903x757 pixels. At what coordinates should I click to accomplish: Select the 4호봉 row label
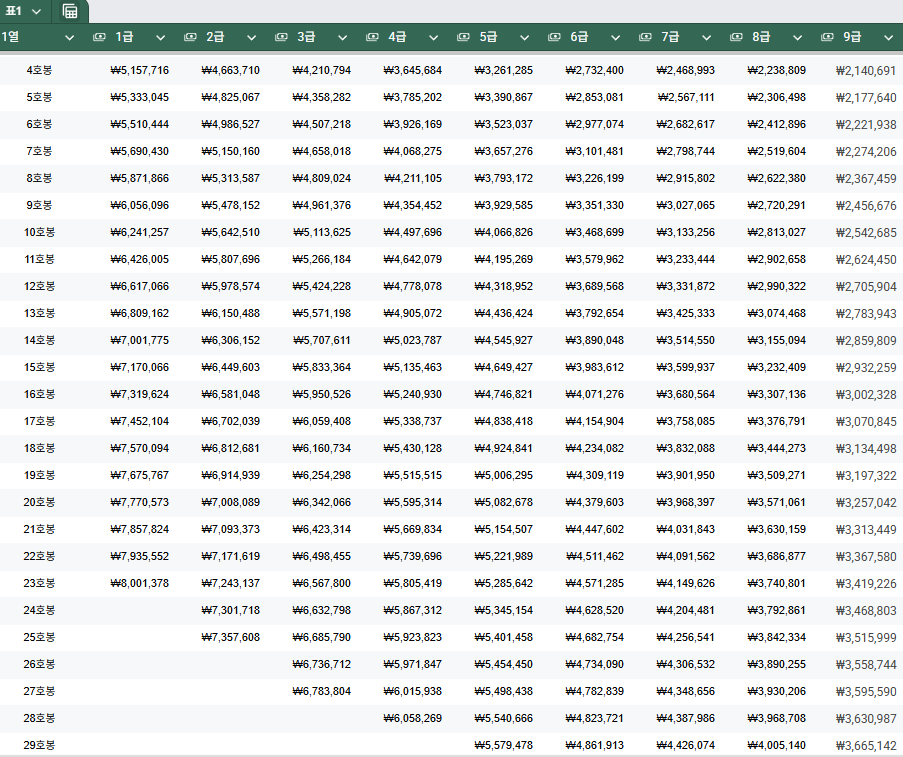(39, 70)
